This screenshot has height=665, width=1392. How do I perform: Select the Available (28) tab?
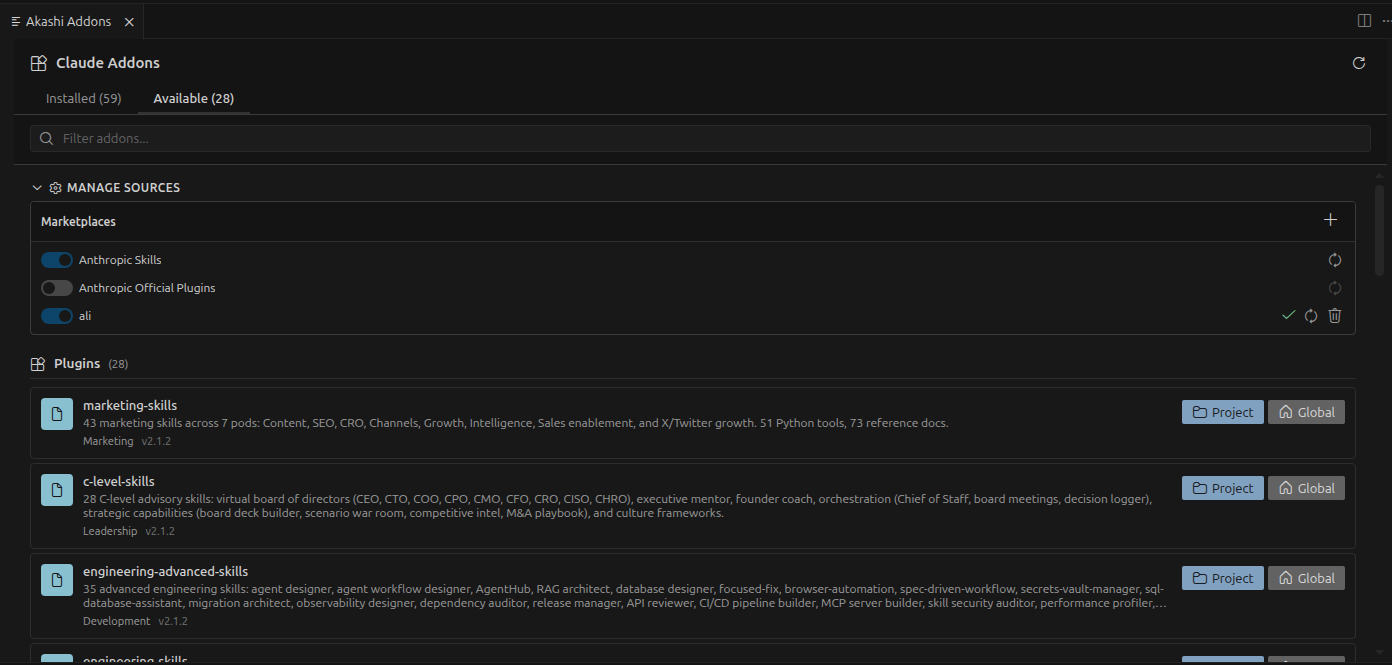[x=194, y=98]
